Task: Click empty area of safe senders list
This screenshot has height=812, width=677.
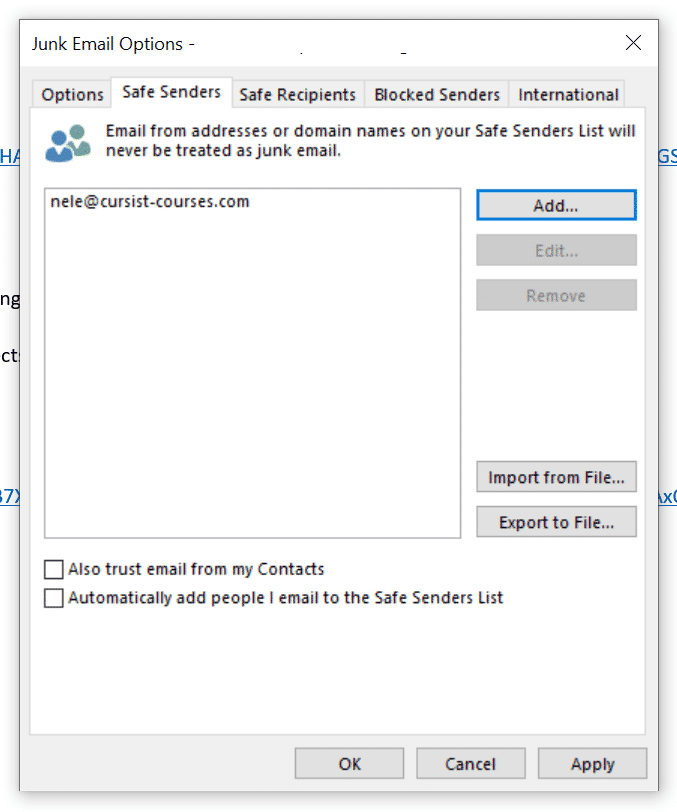Action: [252, 373]
